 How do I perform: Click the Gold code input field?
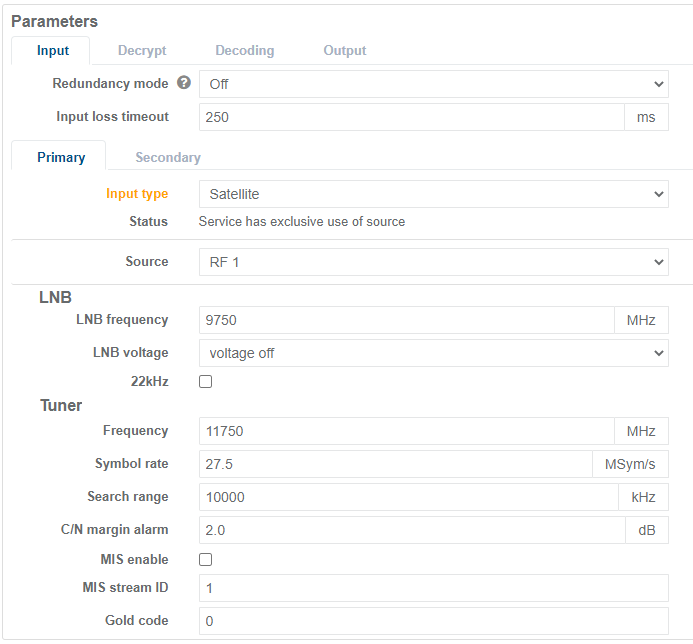pos(433,621)
